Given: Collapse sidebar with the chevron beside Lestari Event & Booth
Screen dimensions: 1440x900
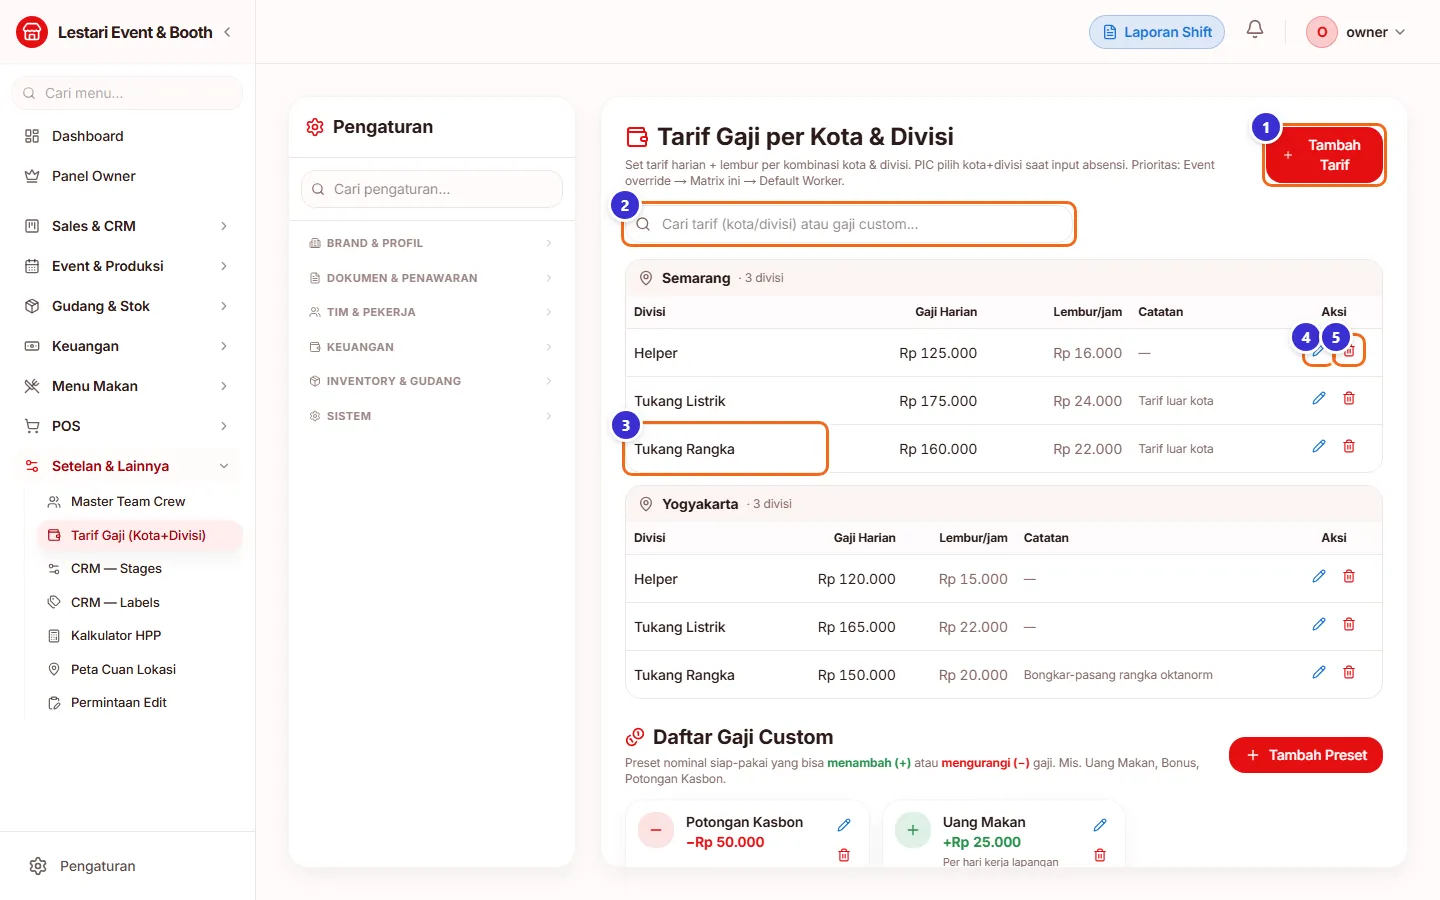Looking at the screenshot, I should [227, 32].
